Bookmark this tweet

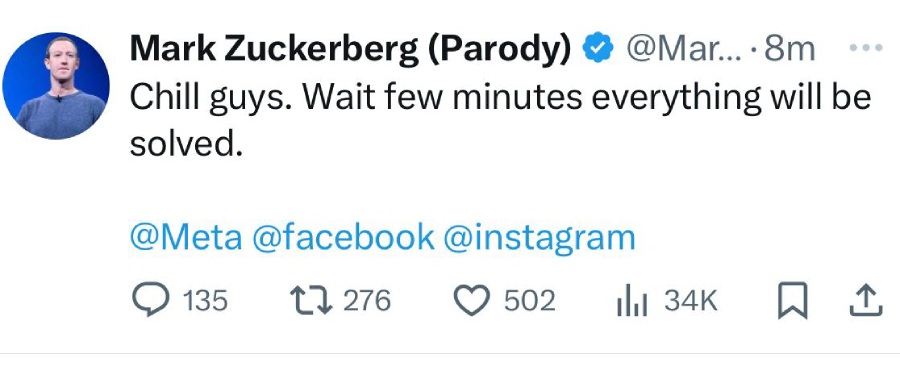click(793, 301)
